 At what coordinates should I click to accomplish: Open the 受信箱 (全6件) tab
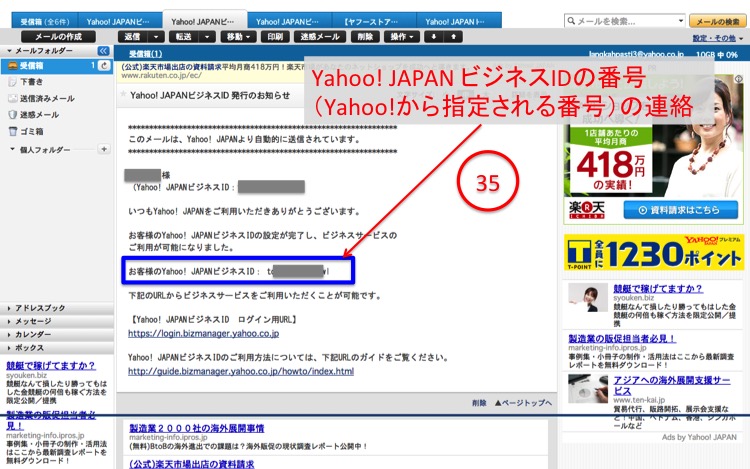click(45, 22)
